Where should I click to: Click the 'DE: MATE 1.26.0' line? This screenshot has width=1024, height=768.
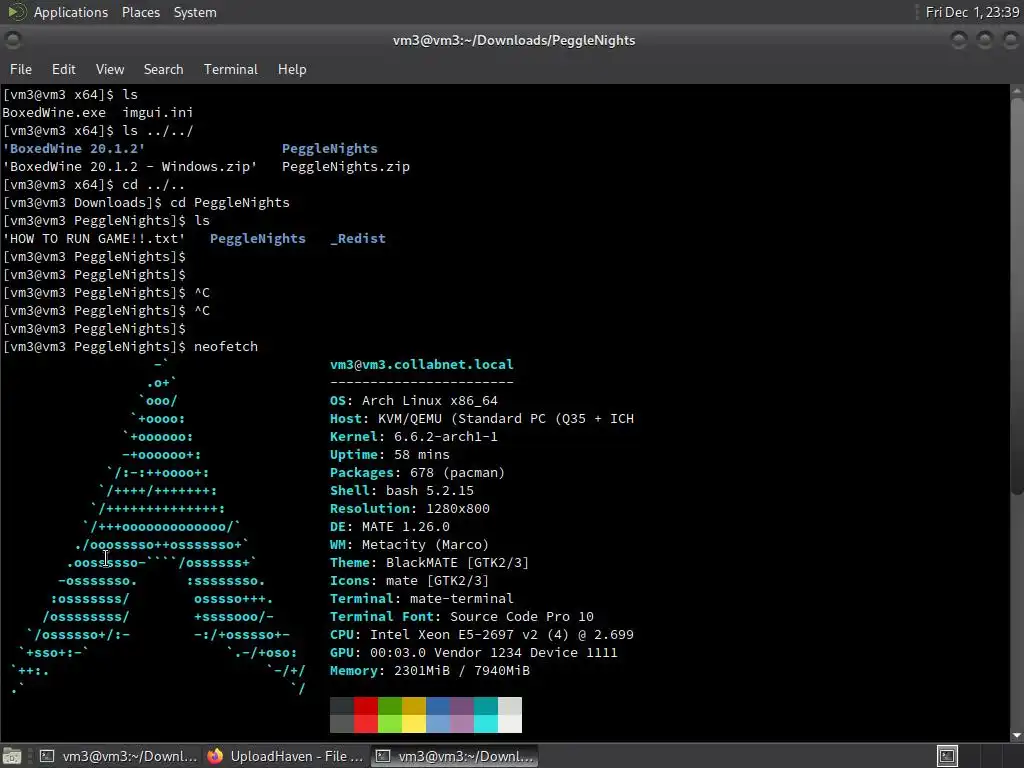pyautogui.click(x=389, y=526)
